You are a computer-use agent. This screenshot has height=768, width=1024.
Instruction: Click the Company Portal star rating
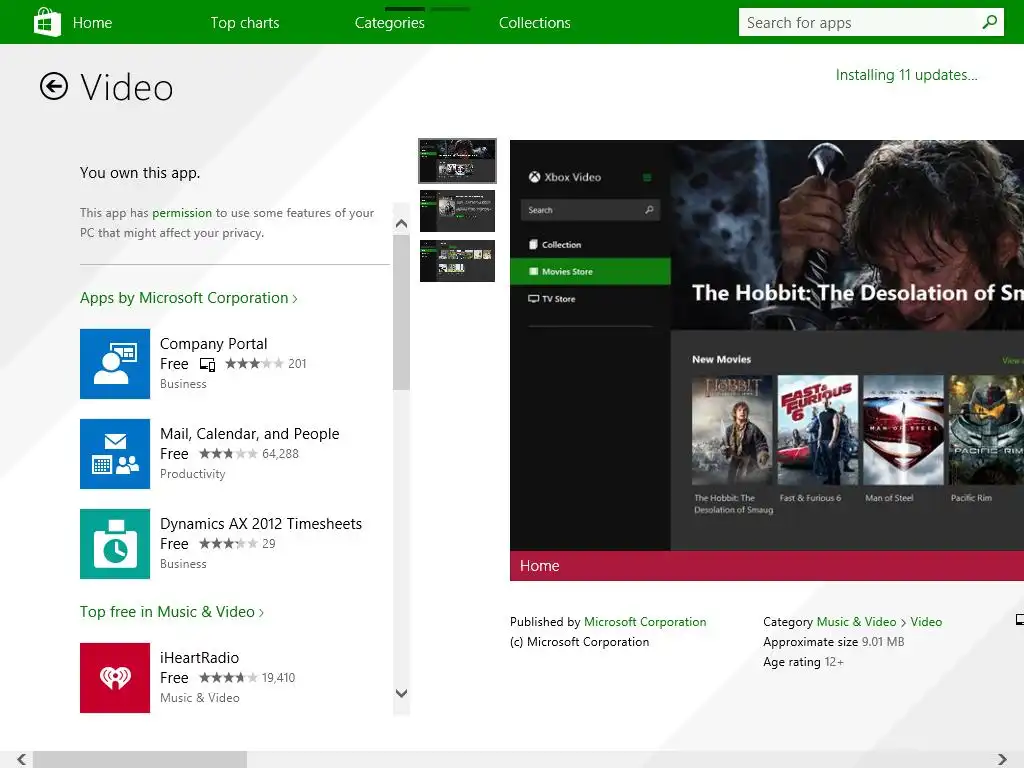click(x=255, y=364)
